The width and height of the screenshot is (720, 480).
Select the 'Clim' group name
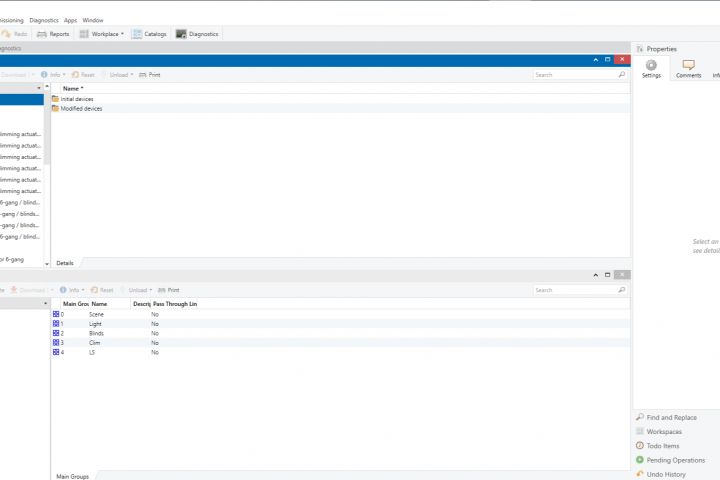coord(95,343)
